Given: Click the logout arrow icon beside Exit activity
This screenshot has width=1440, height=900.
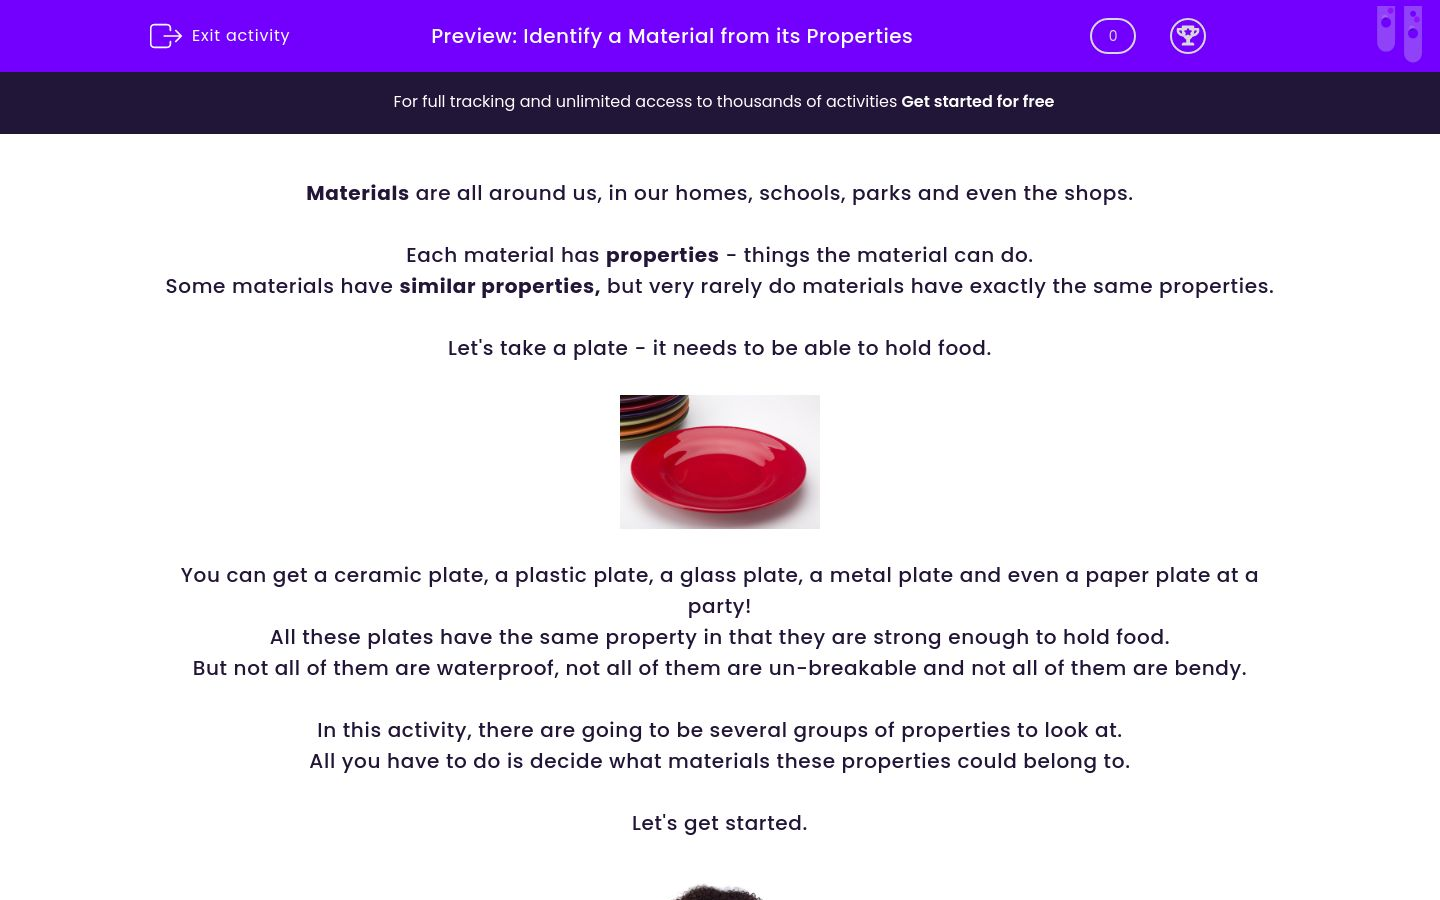Looking at the screenshot, I should coord(166,36).
